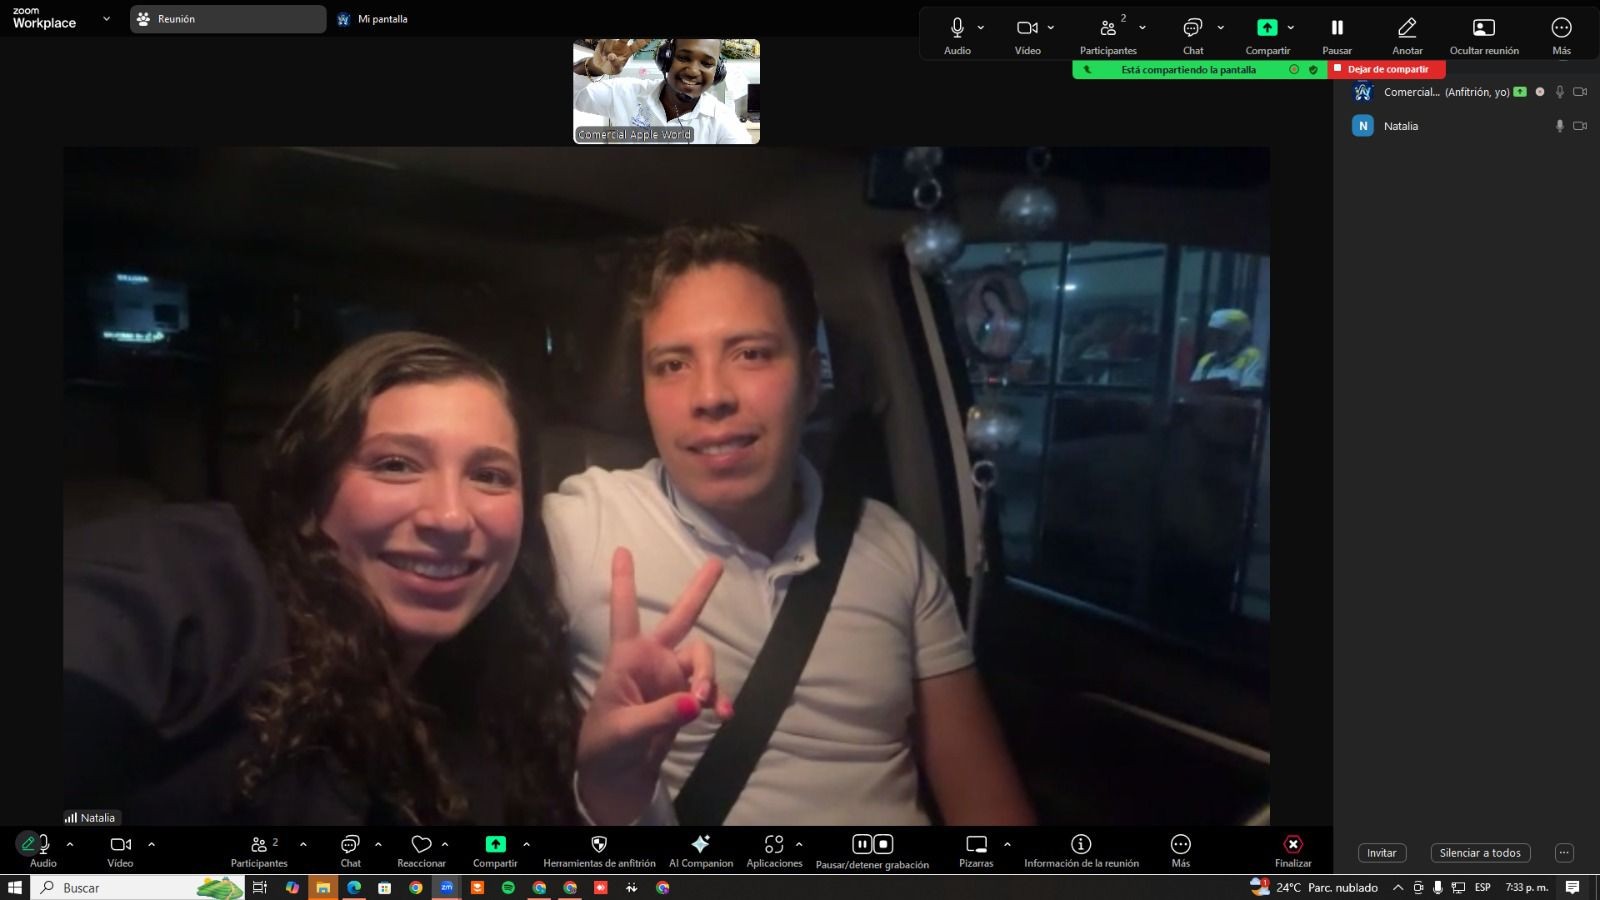This screenshot has height=900, width=1600.
Task: Open the Aplicaciones icon
Action: (x=774, y=845)
